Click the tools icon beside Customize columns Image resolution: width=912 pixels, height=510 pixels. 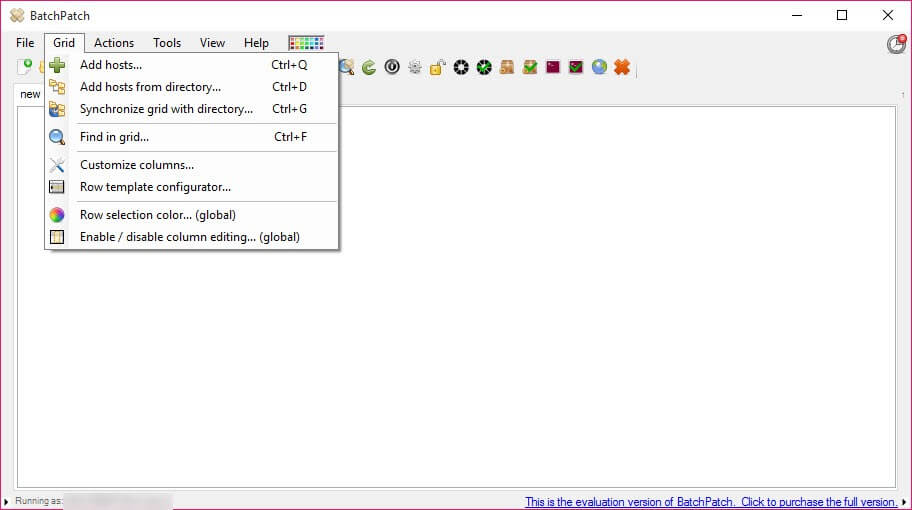coord(57,165)
